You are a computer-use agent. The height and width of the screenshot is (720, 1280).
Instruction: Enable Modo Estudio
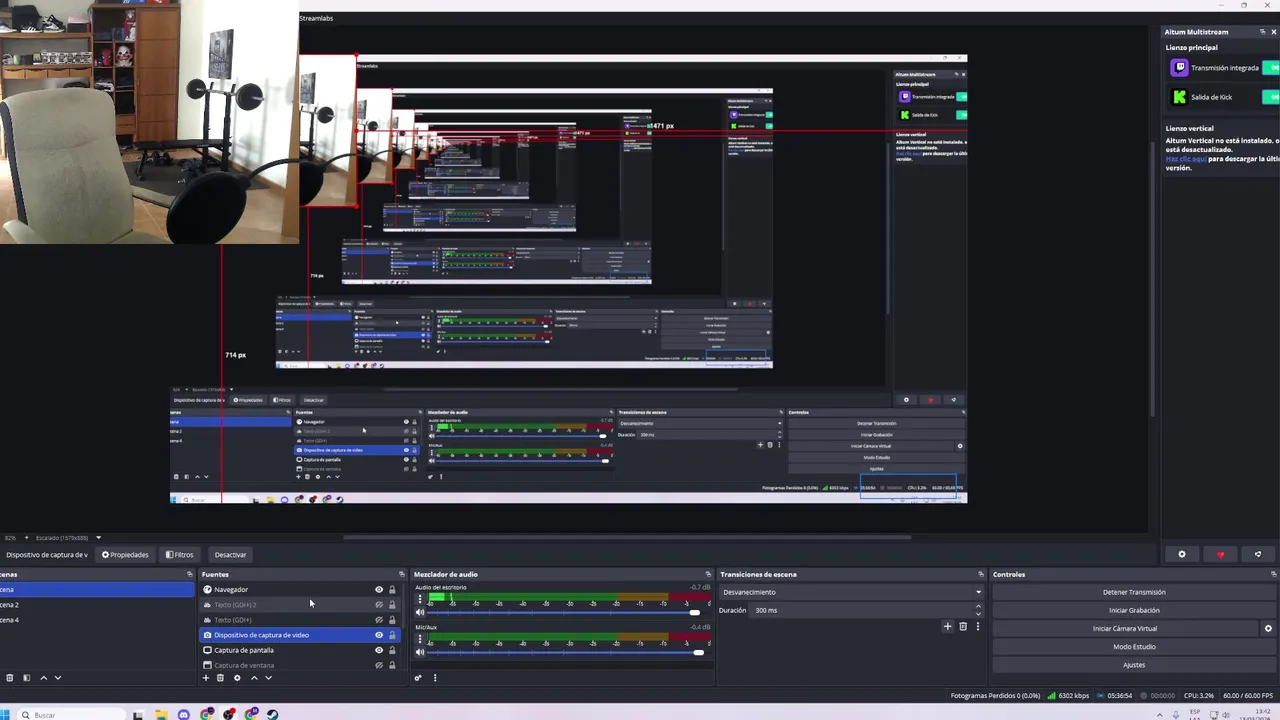[1134, 647]
